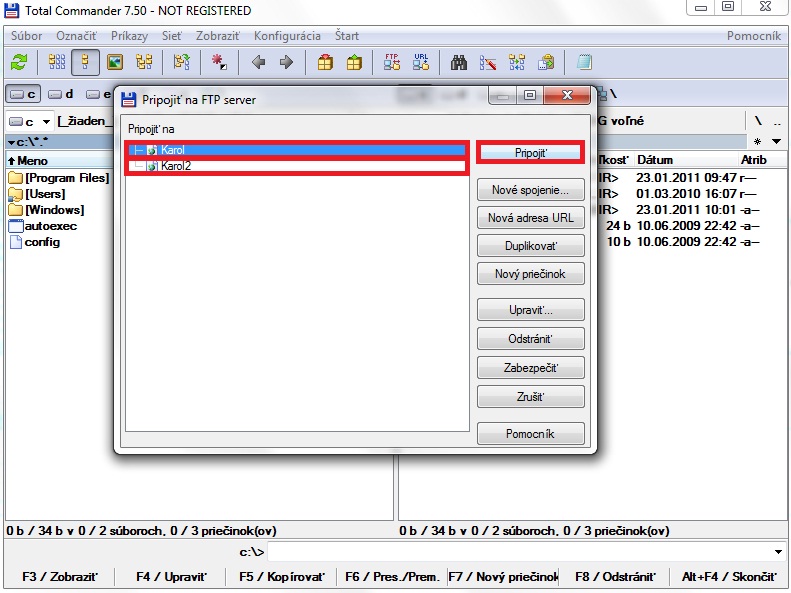Select the Karol FTP connection
The width and height of the screenshot is (791, 593).
pyautogui.click(x=297, y=150)
